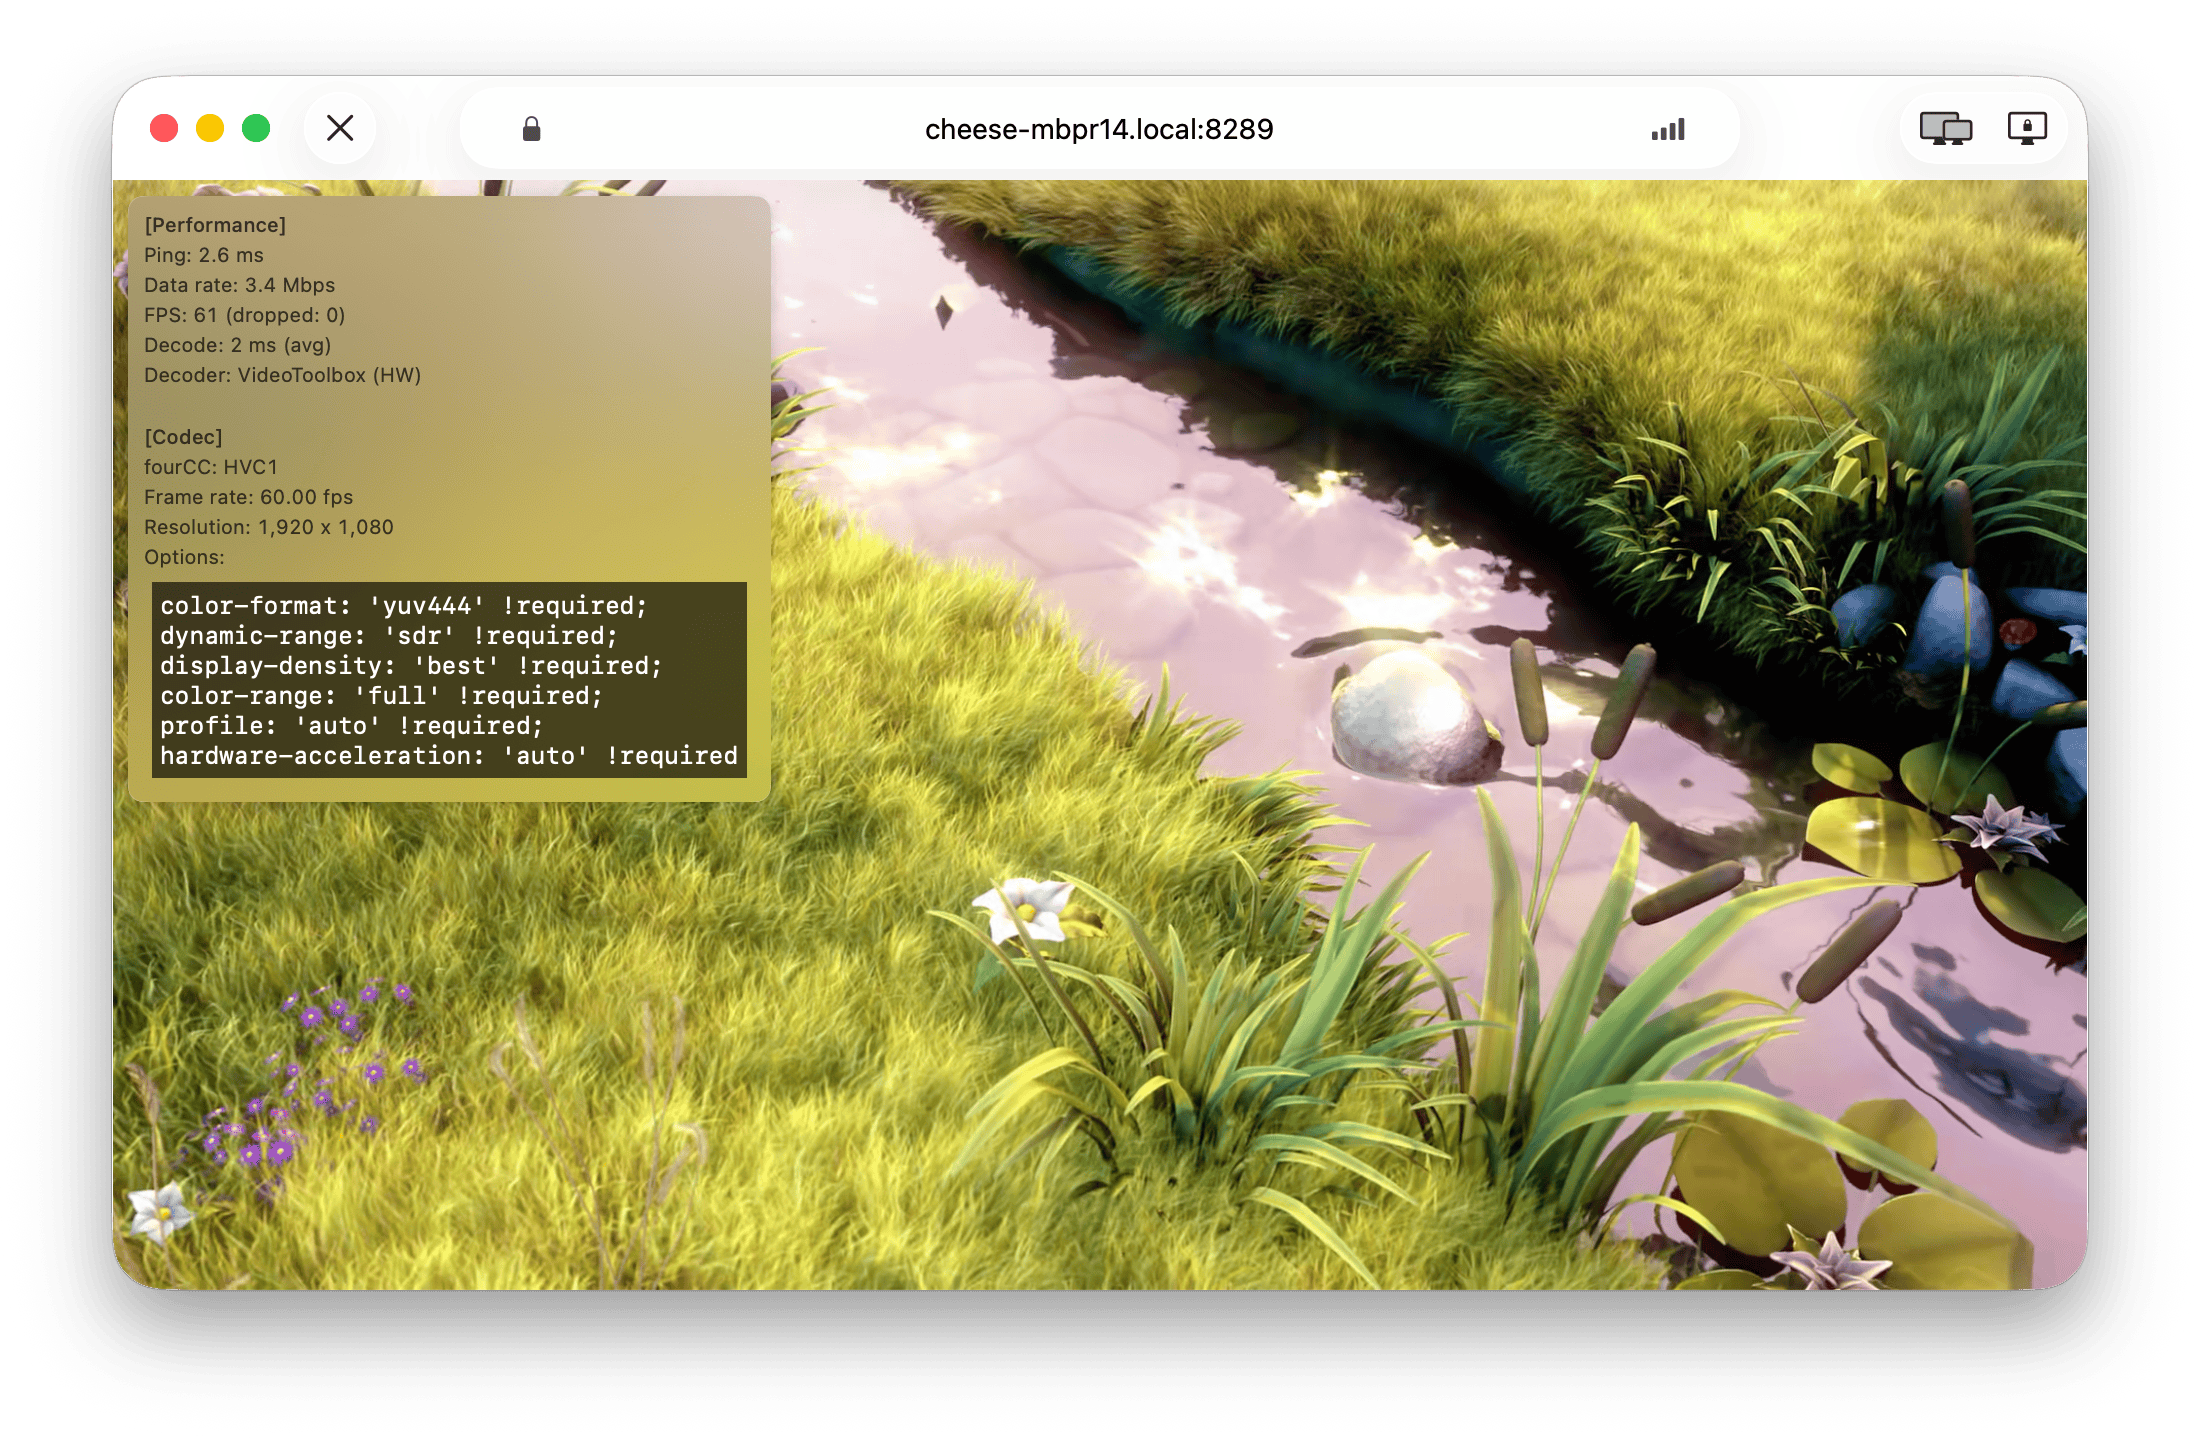The image size is (2200, 1438).
Task: Click the [Performance] heading in overlay
Action: [215, 225]
